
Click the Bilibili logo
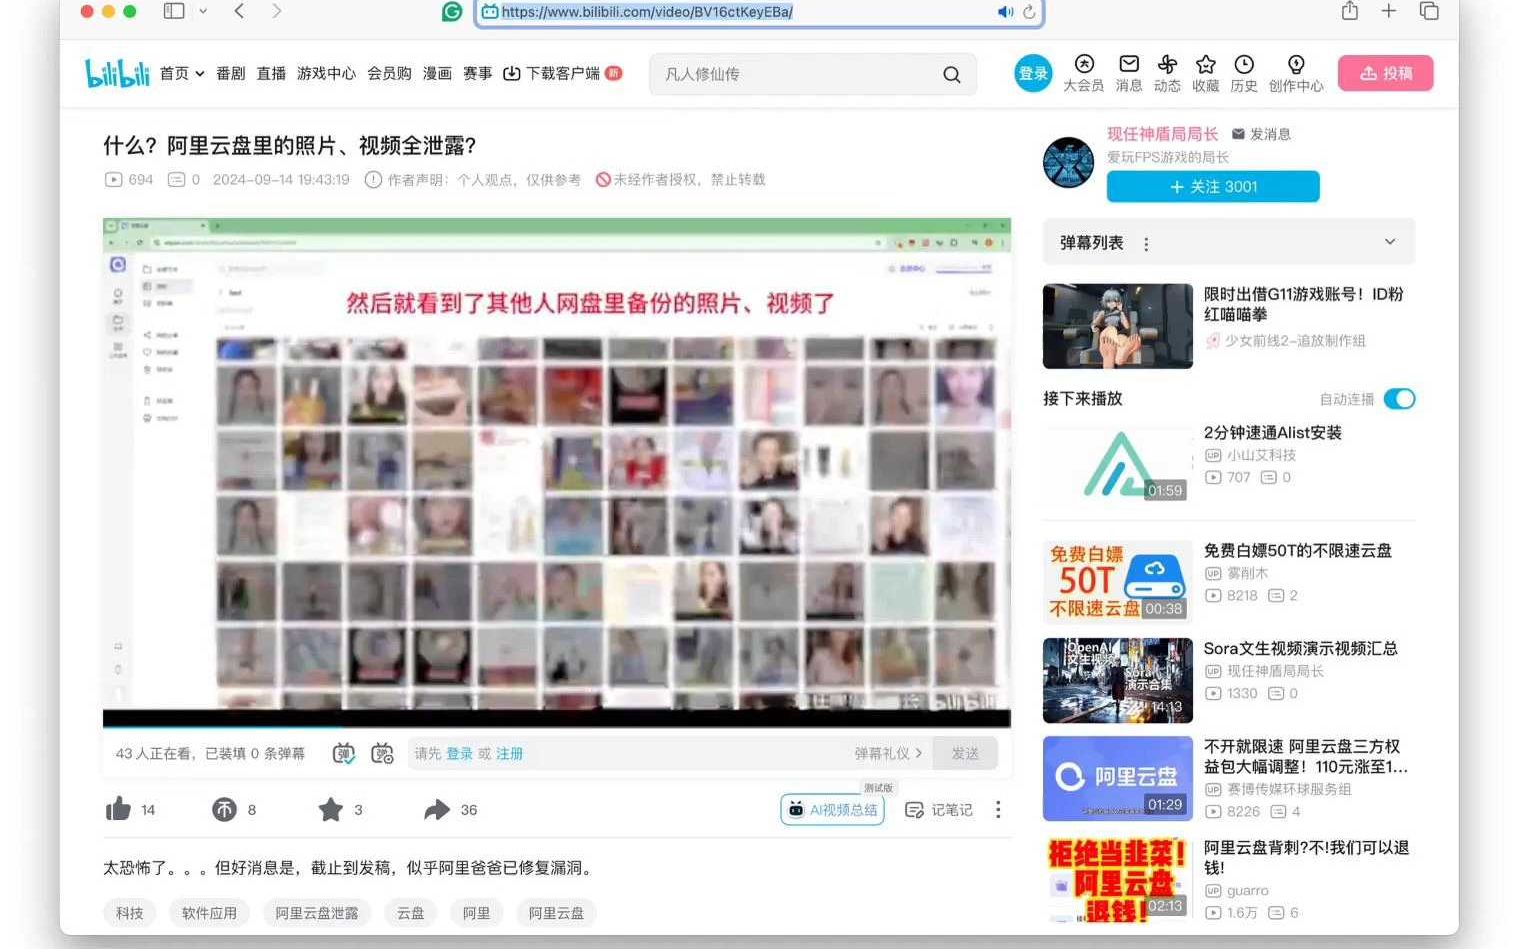(x=117, y=73)
